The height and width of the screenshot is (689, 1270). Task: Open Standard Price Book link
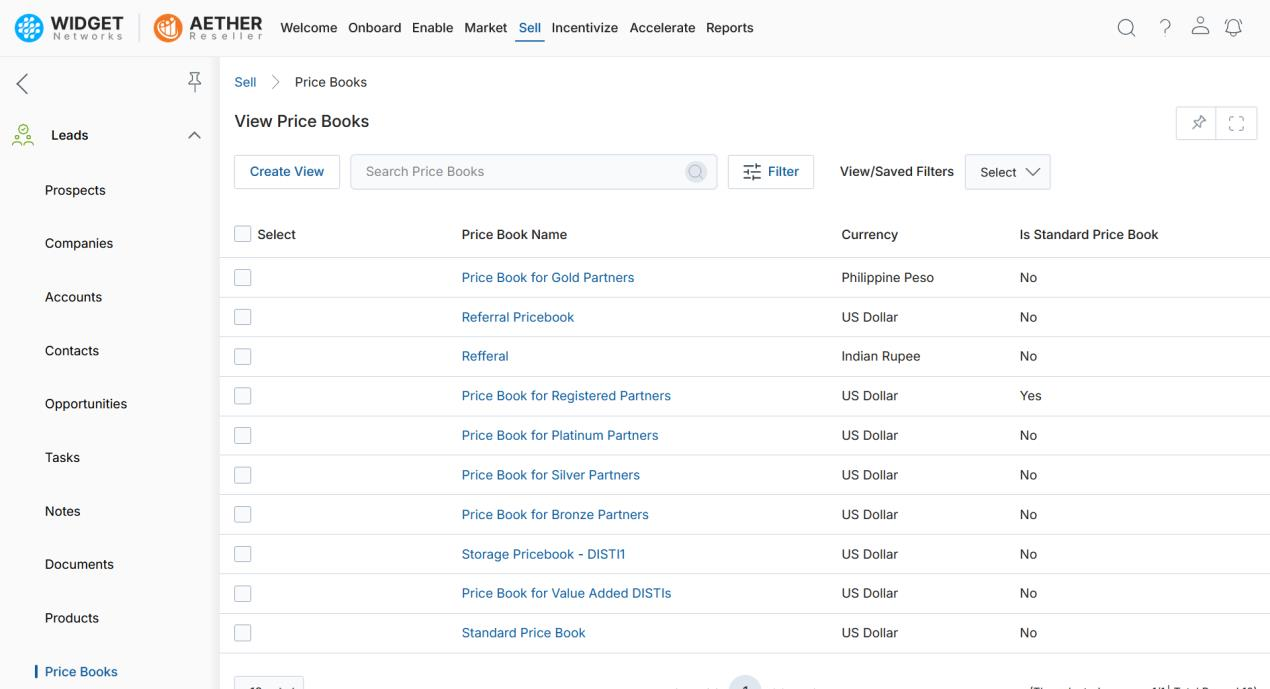[x=524, y=633]
